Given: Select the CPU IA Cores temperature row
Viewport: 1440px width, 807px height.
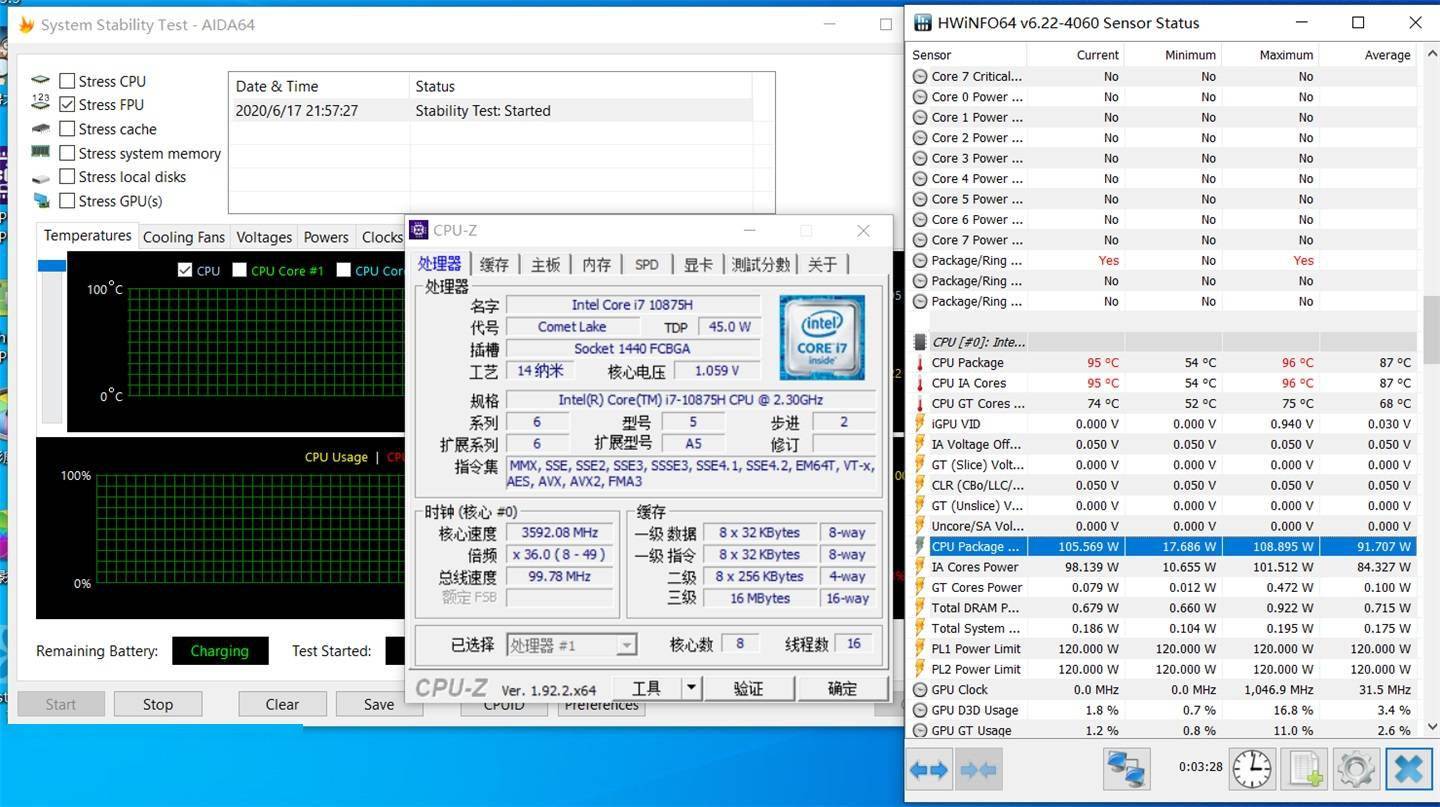Looking at the screenshot, I should (x=1162, y=383).
